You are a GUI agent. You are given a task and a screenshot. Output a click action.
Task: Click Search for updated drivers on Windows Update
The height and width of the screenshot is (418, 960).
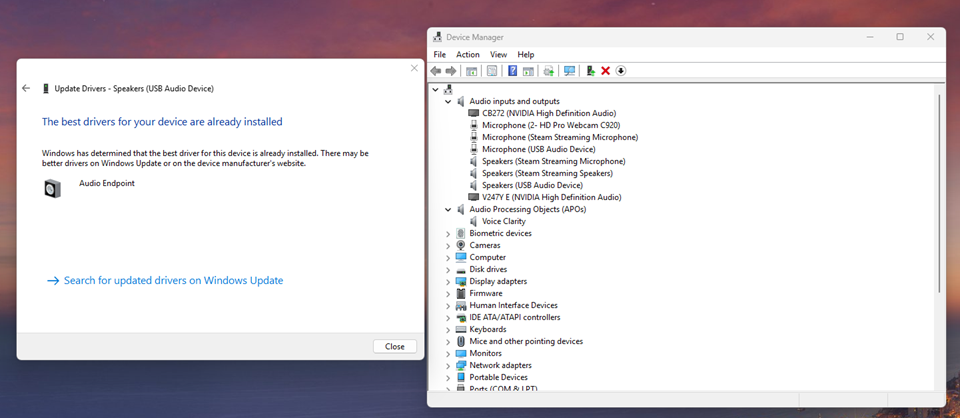pos(165,280)
